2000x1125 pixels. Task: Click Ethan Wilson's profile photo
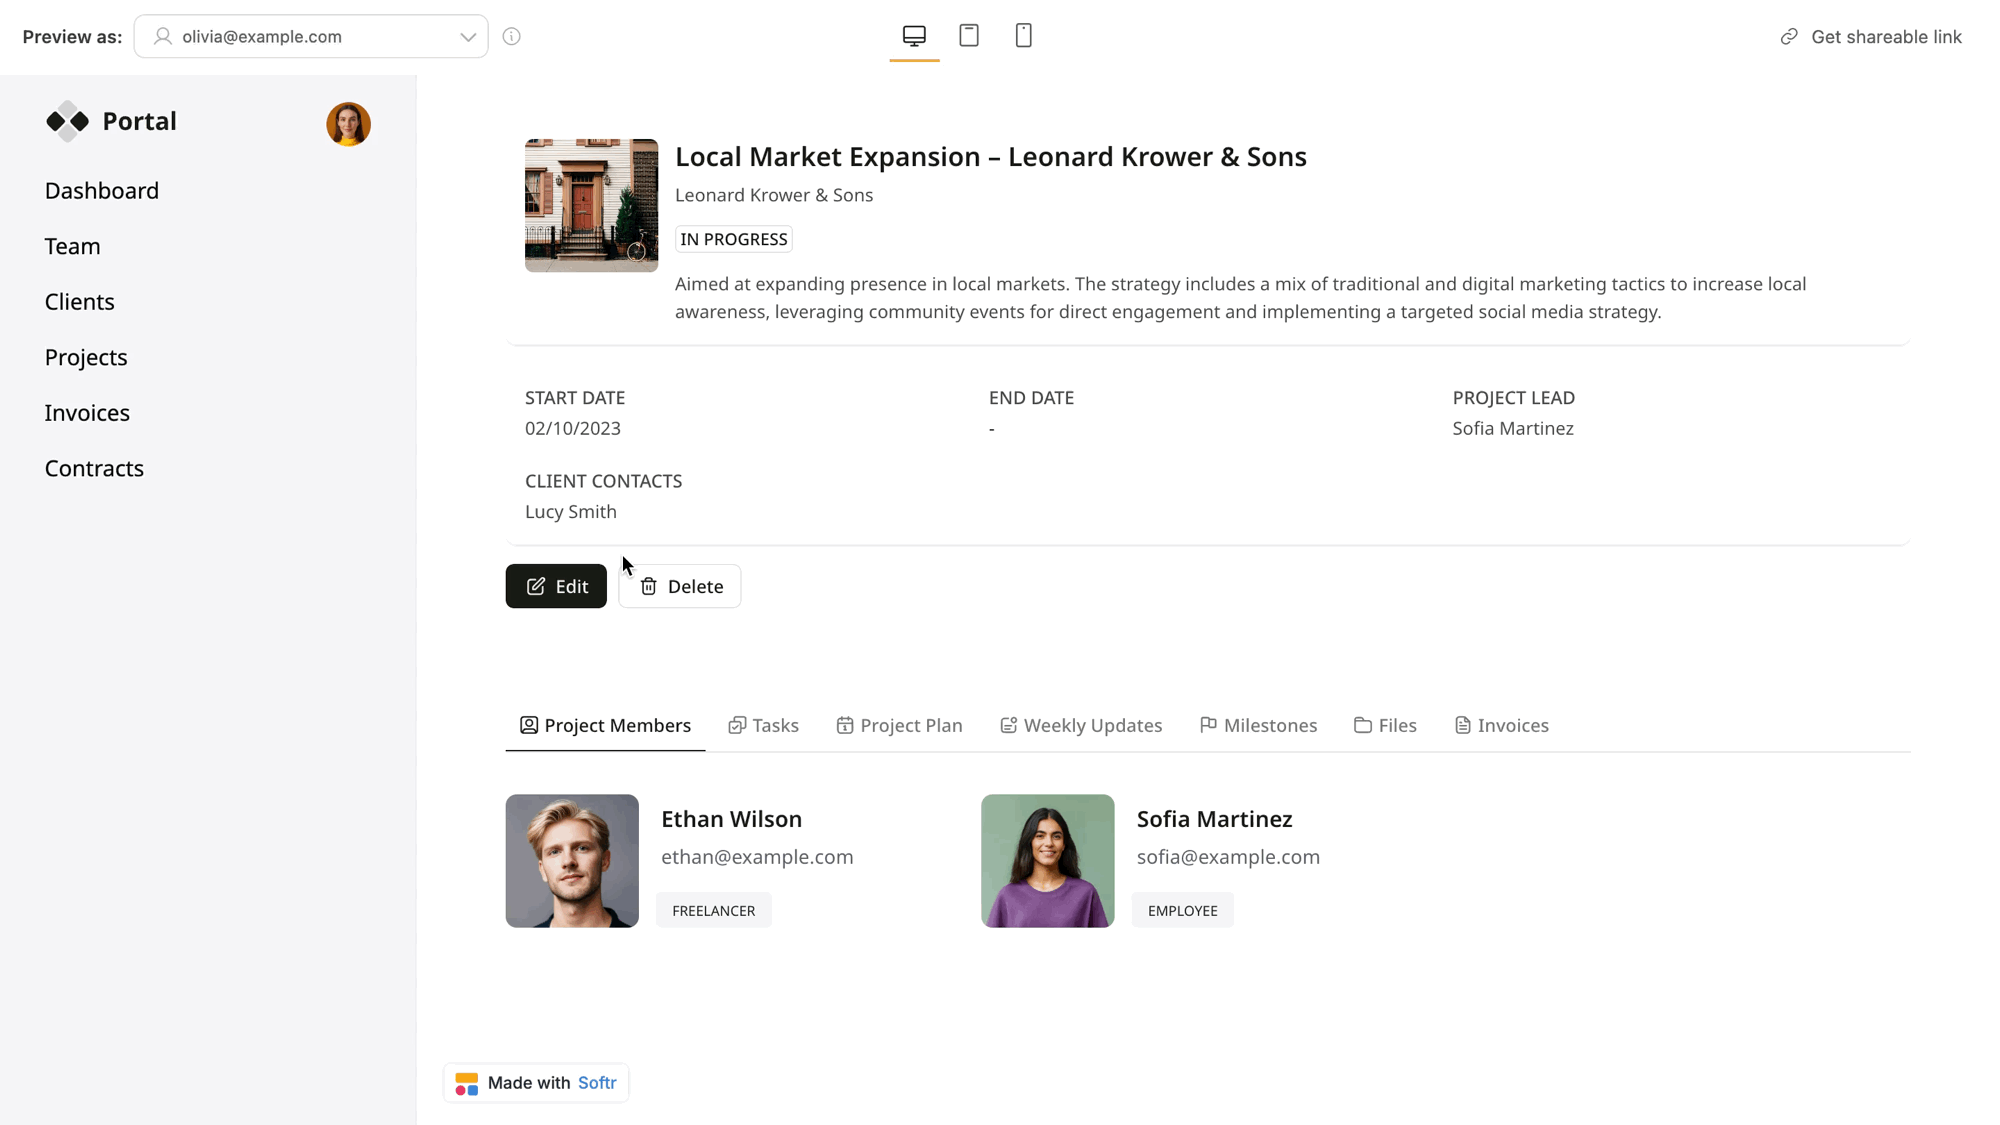(x=572, y=860)
